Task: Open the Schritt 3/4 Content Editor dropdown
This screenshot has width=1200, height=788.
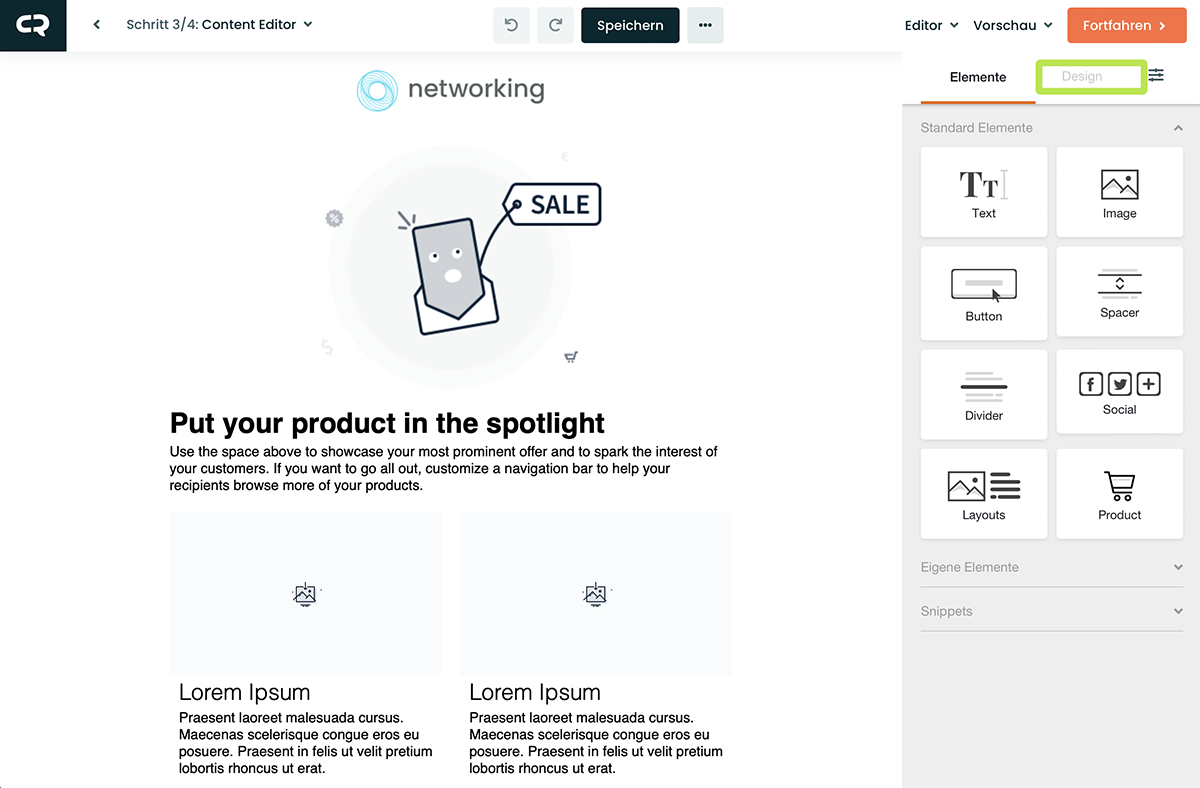Action: pos(219,25)
